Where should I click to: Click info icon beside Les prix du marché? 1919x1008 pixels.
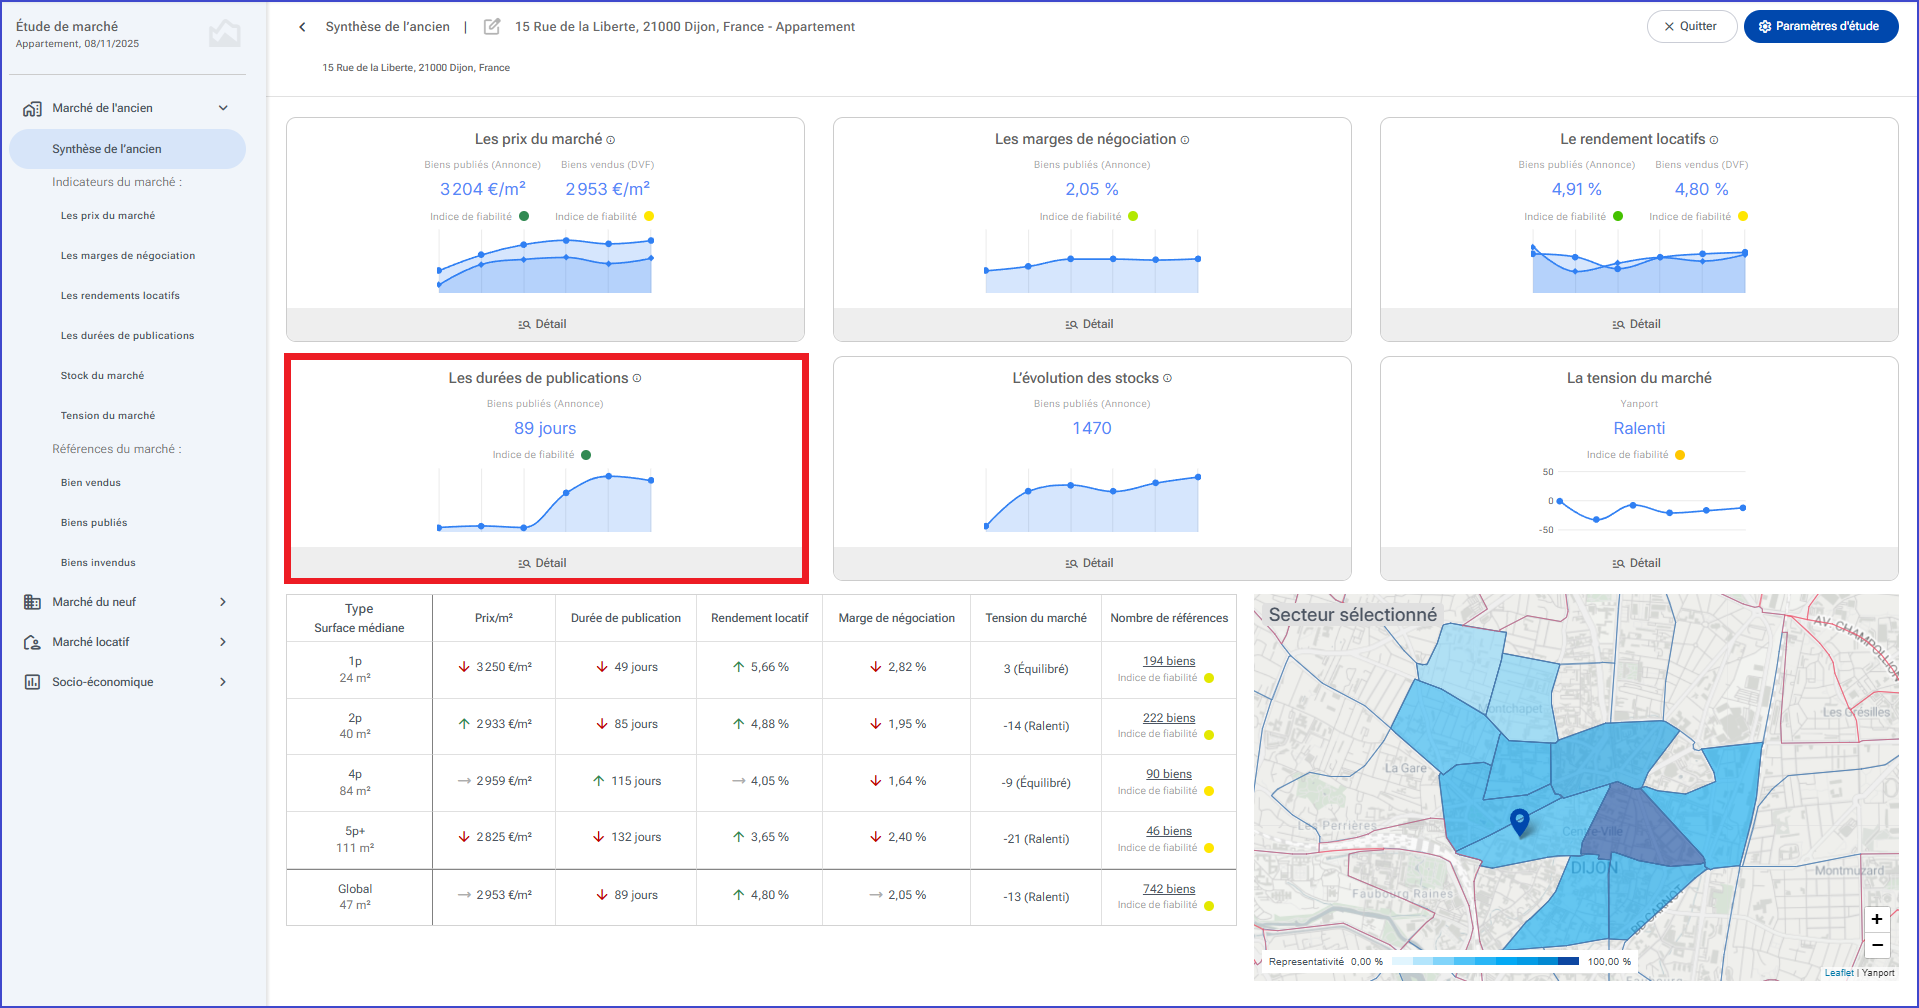pos(611,140)
